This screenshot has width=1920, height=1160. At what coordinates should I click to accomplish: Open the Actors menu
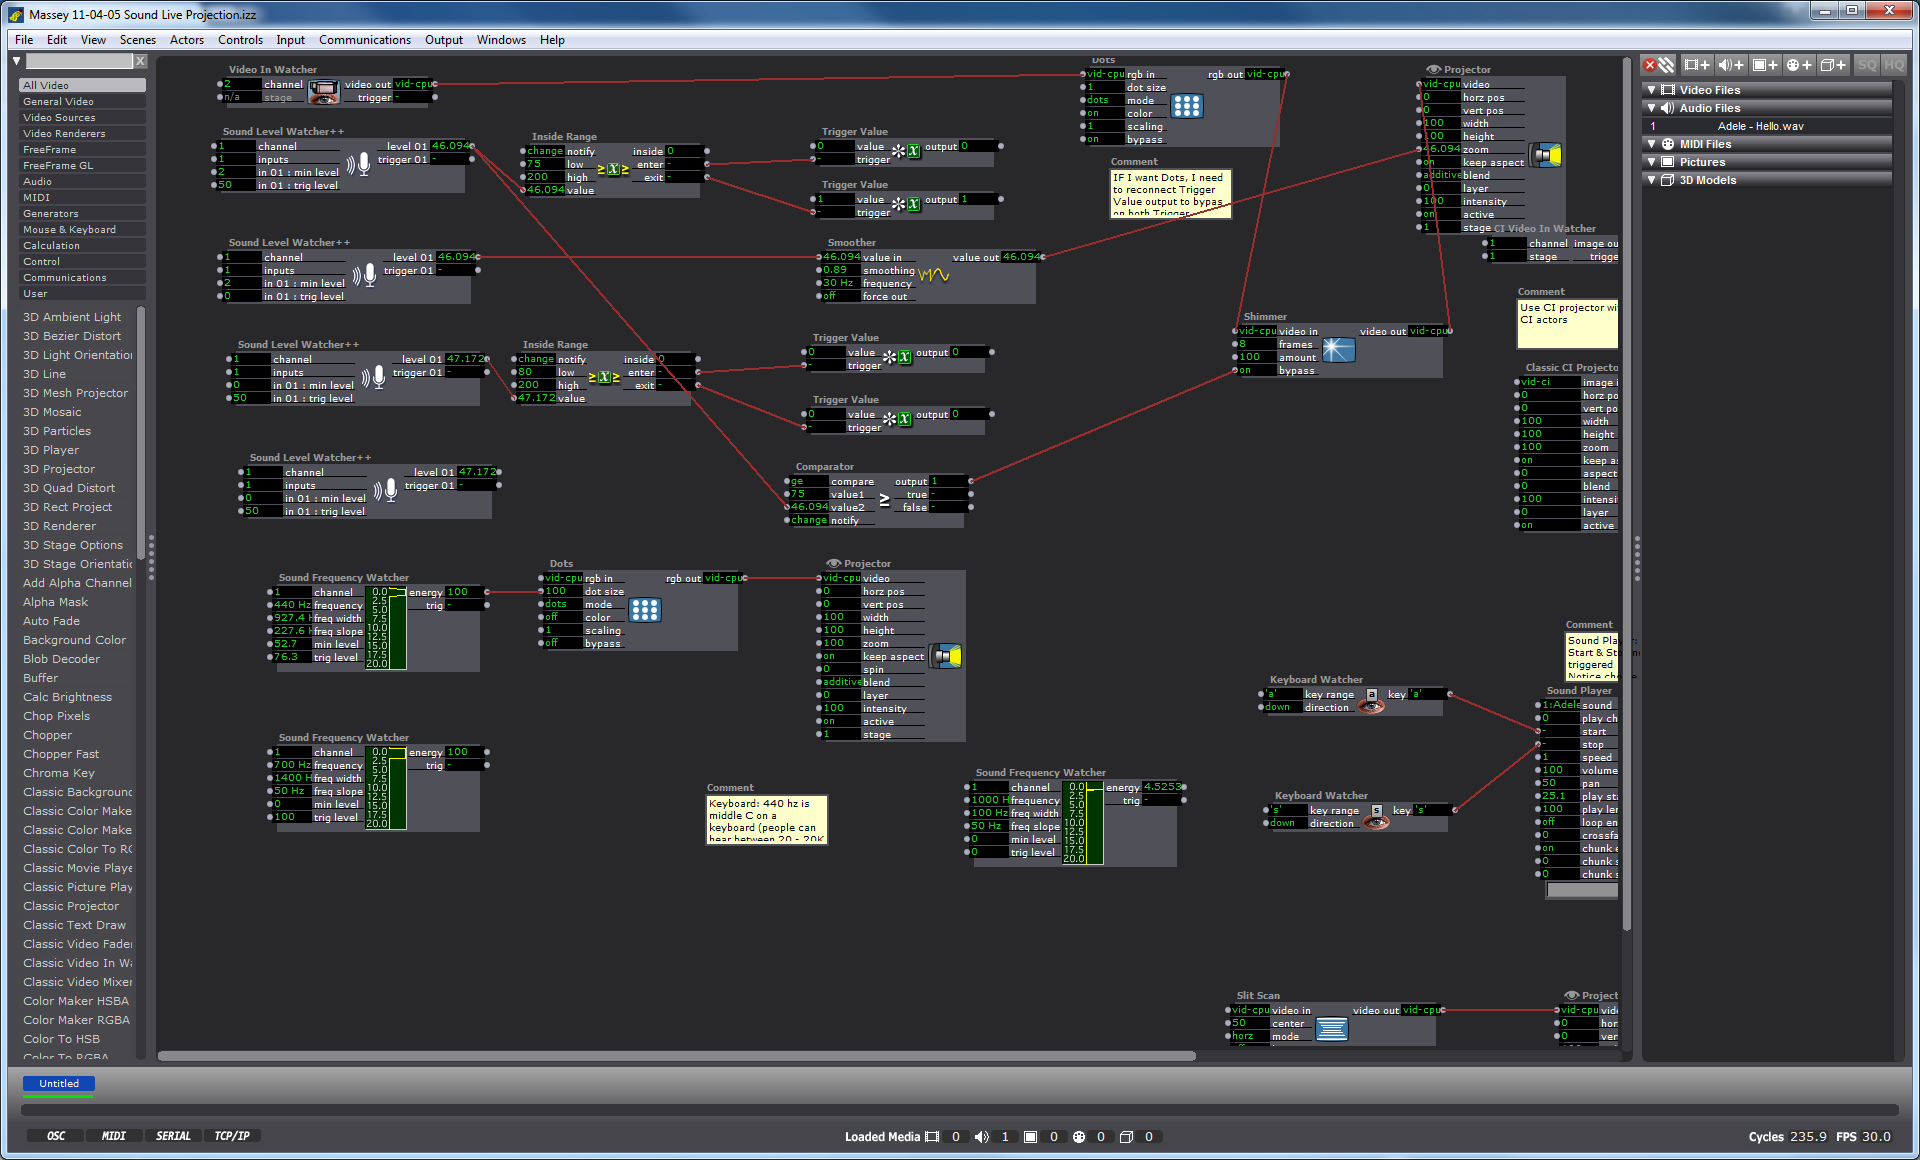[186, 40]
